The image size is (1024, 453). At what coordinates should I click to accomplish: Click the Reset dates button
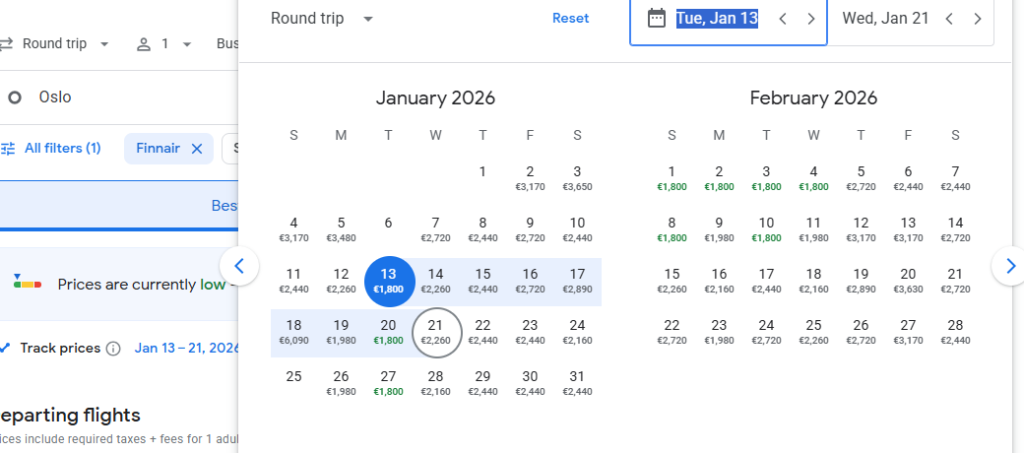570,18
